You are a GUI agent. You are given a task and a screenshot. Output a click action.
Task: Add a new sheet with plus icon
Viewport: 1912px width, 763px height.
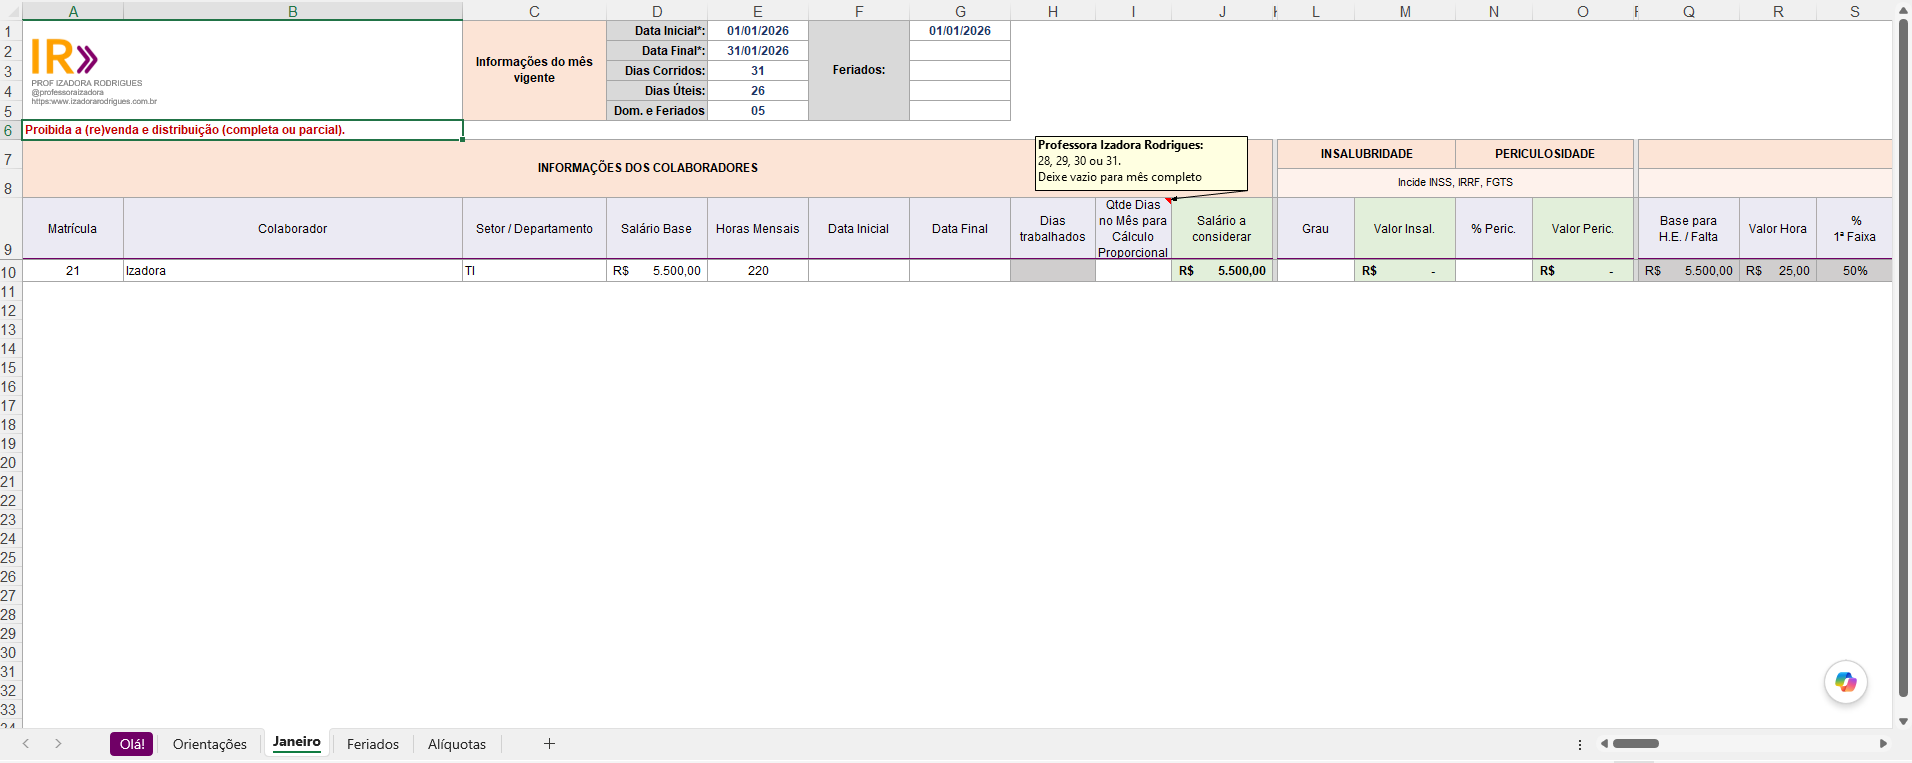[x=549, y=743]
